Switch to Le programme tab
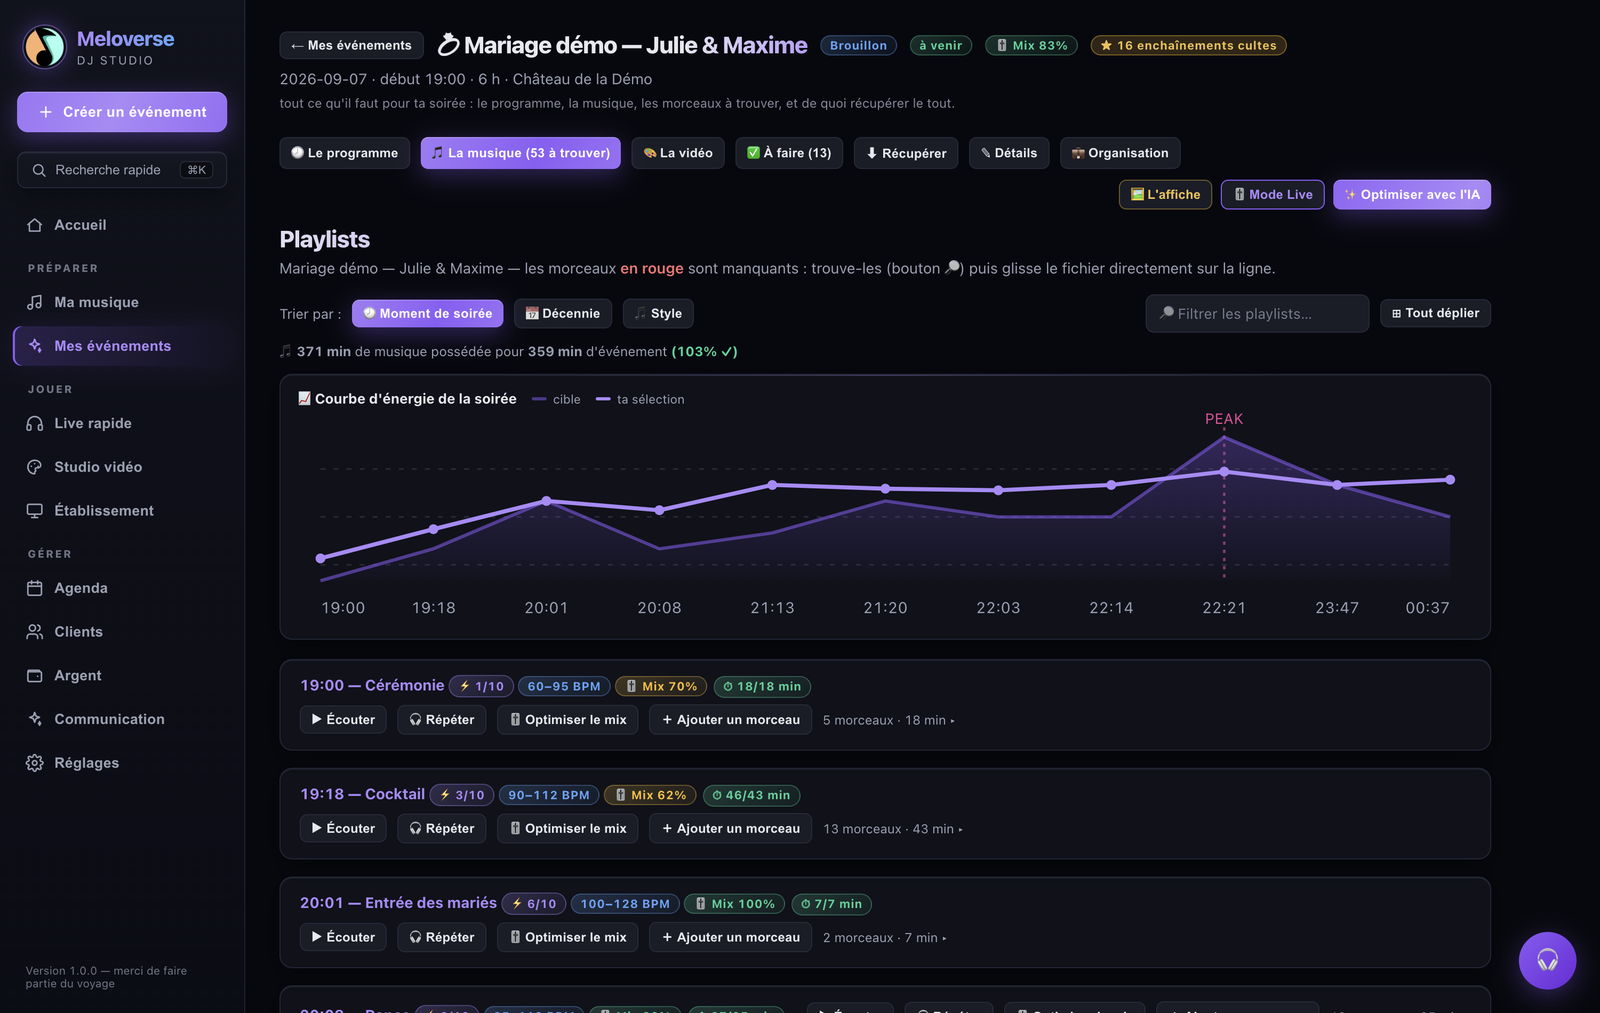This screenshot has height=1013, width=1600. [x=345, y=153]
